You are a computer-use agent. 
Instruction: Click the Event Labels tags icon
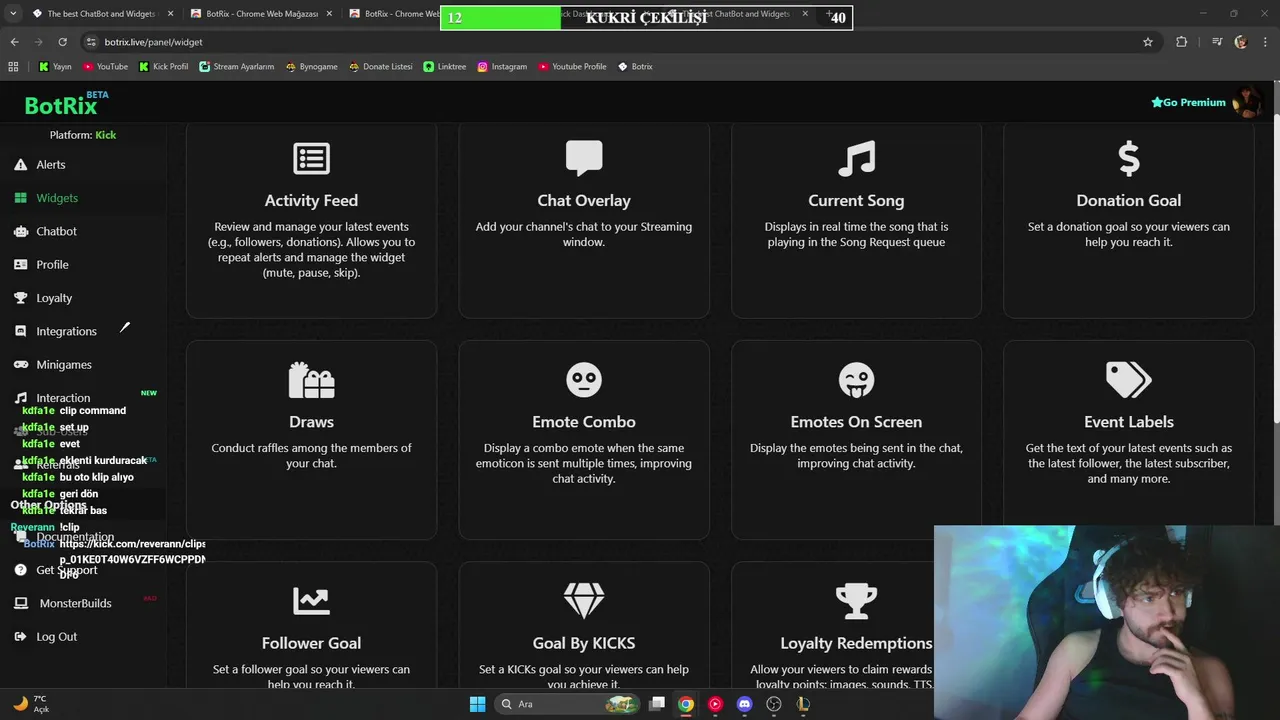[x=1129, y=380]
